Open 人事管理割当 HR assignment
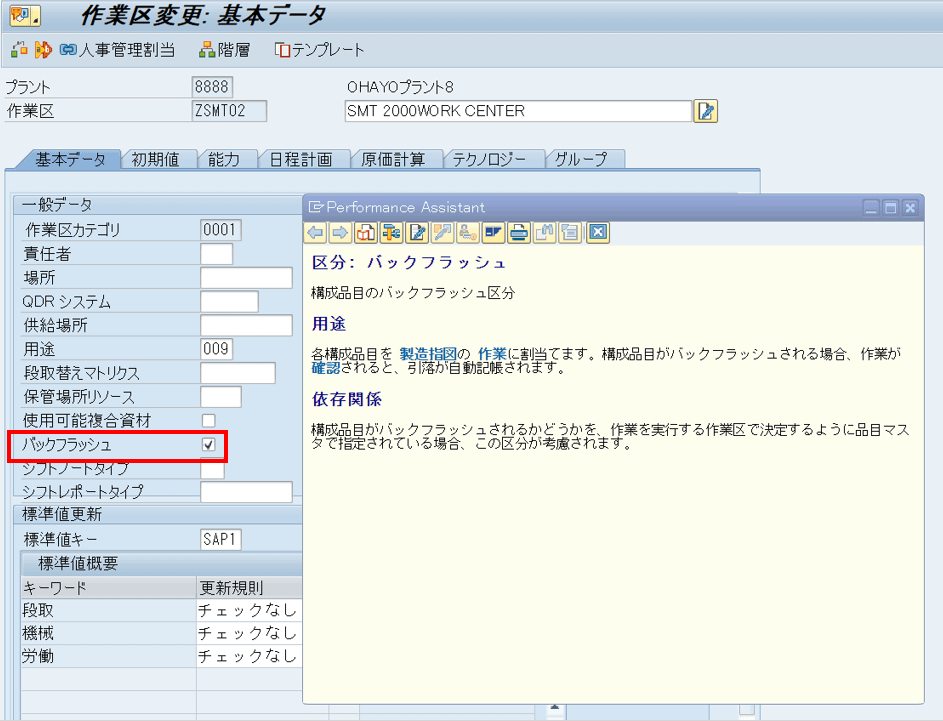This screenshot has width=943, height=721. (x=117, y=49)
